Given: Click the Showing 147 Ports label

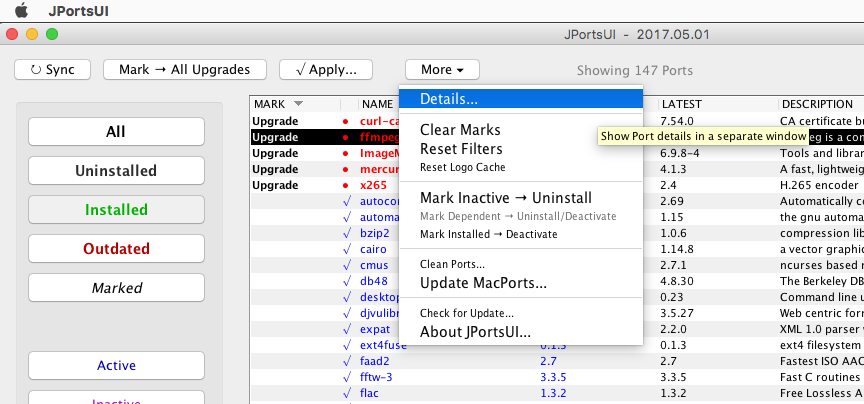Looking at the screenshot, I should click(x=635, y=71).
